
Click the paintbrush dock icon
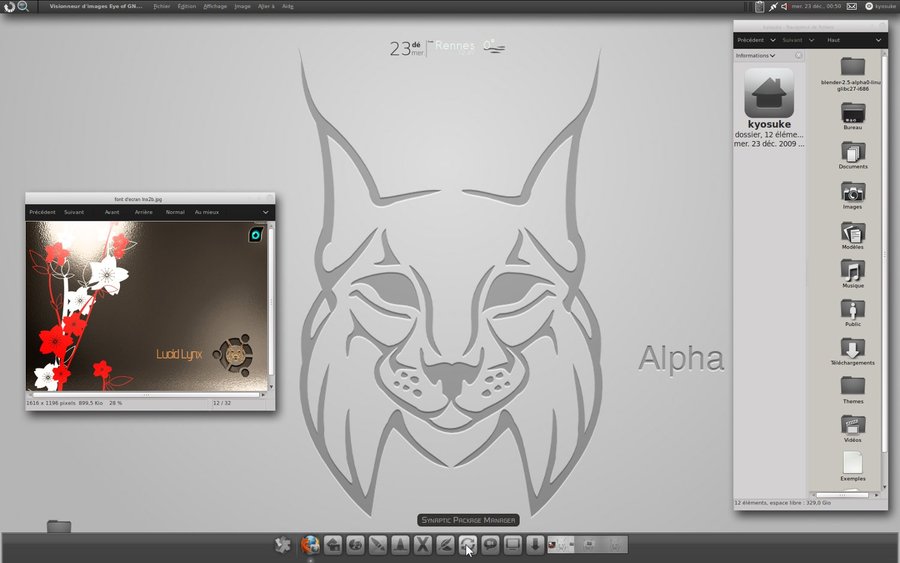coord(378,545)
